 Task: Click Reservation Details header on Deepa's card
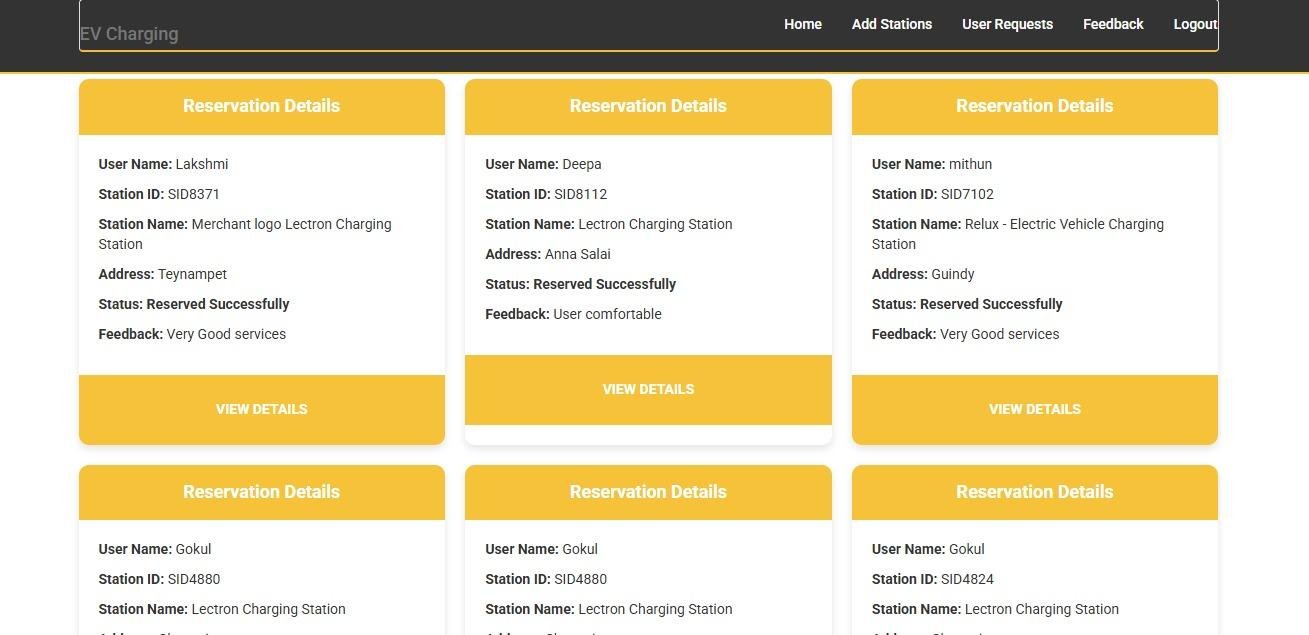[648, 106]
